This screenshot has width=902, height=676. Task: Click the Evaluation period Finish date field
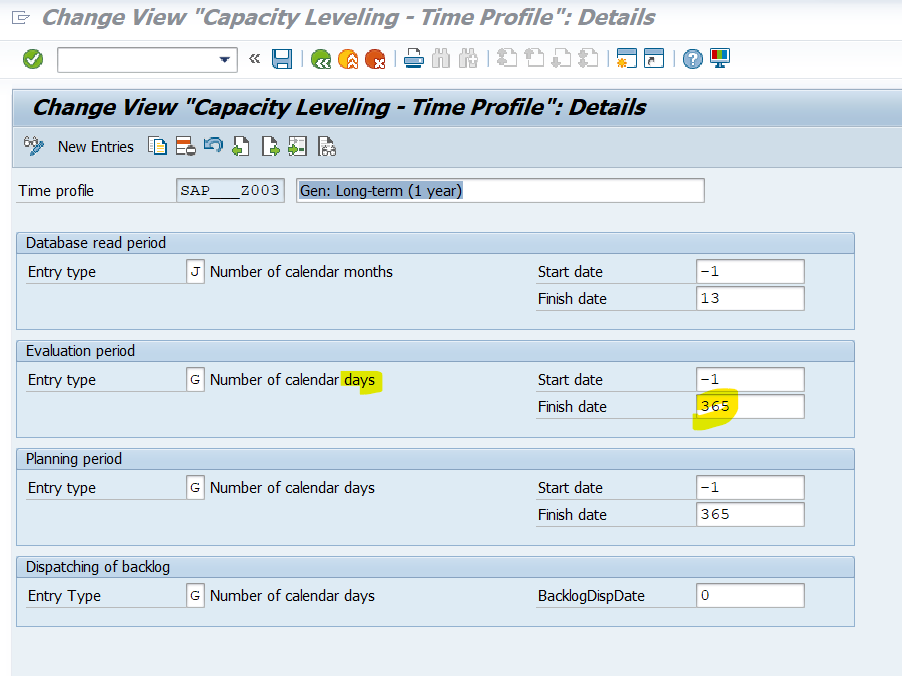(x=750, y=406)
